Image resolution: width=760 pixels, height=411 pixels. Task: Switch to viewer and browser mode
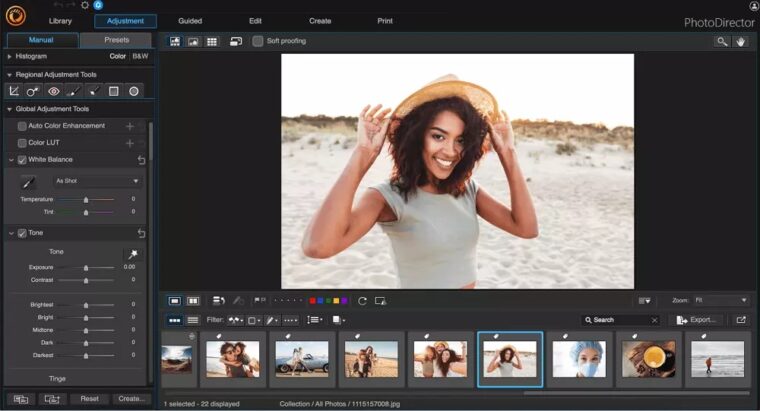(x=175, y=41)
